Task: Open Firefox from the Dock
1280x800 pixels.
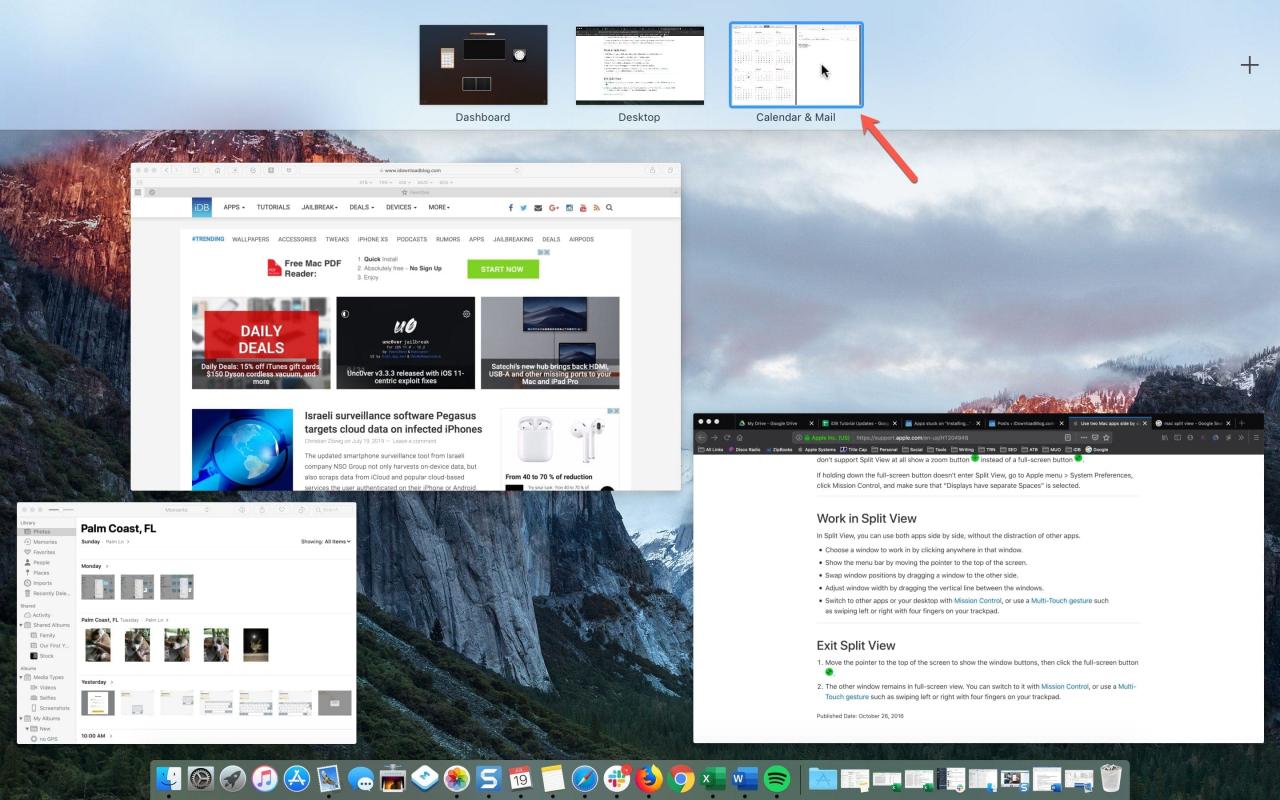Action: pos(649,779)
